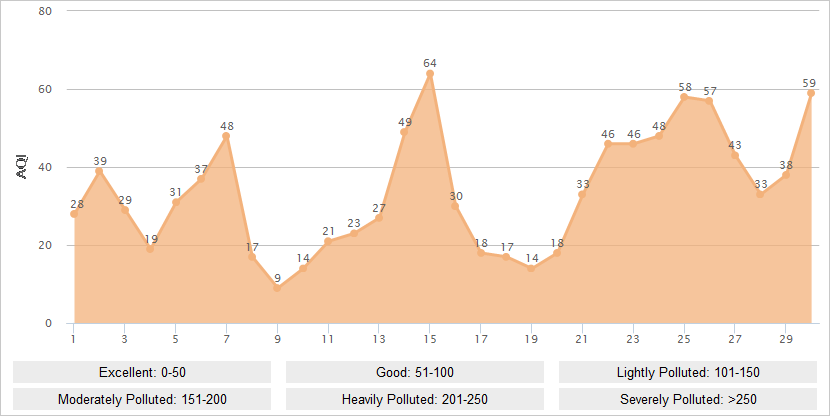Click the peak data point valued 64

430,74
